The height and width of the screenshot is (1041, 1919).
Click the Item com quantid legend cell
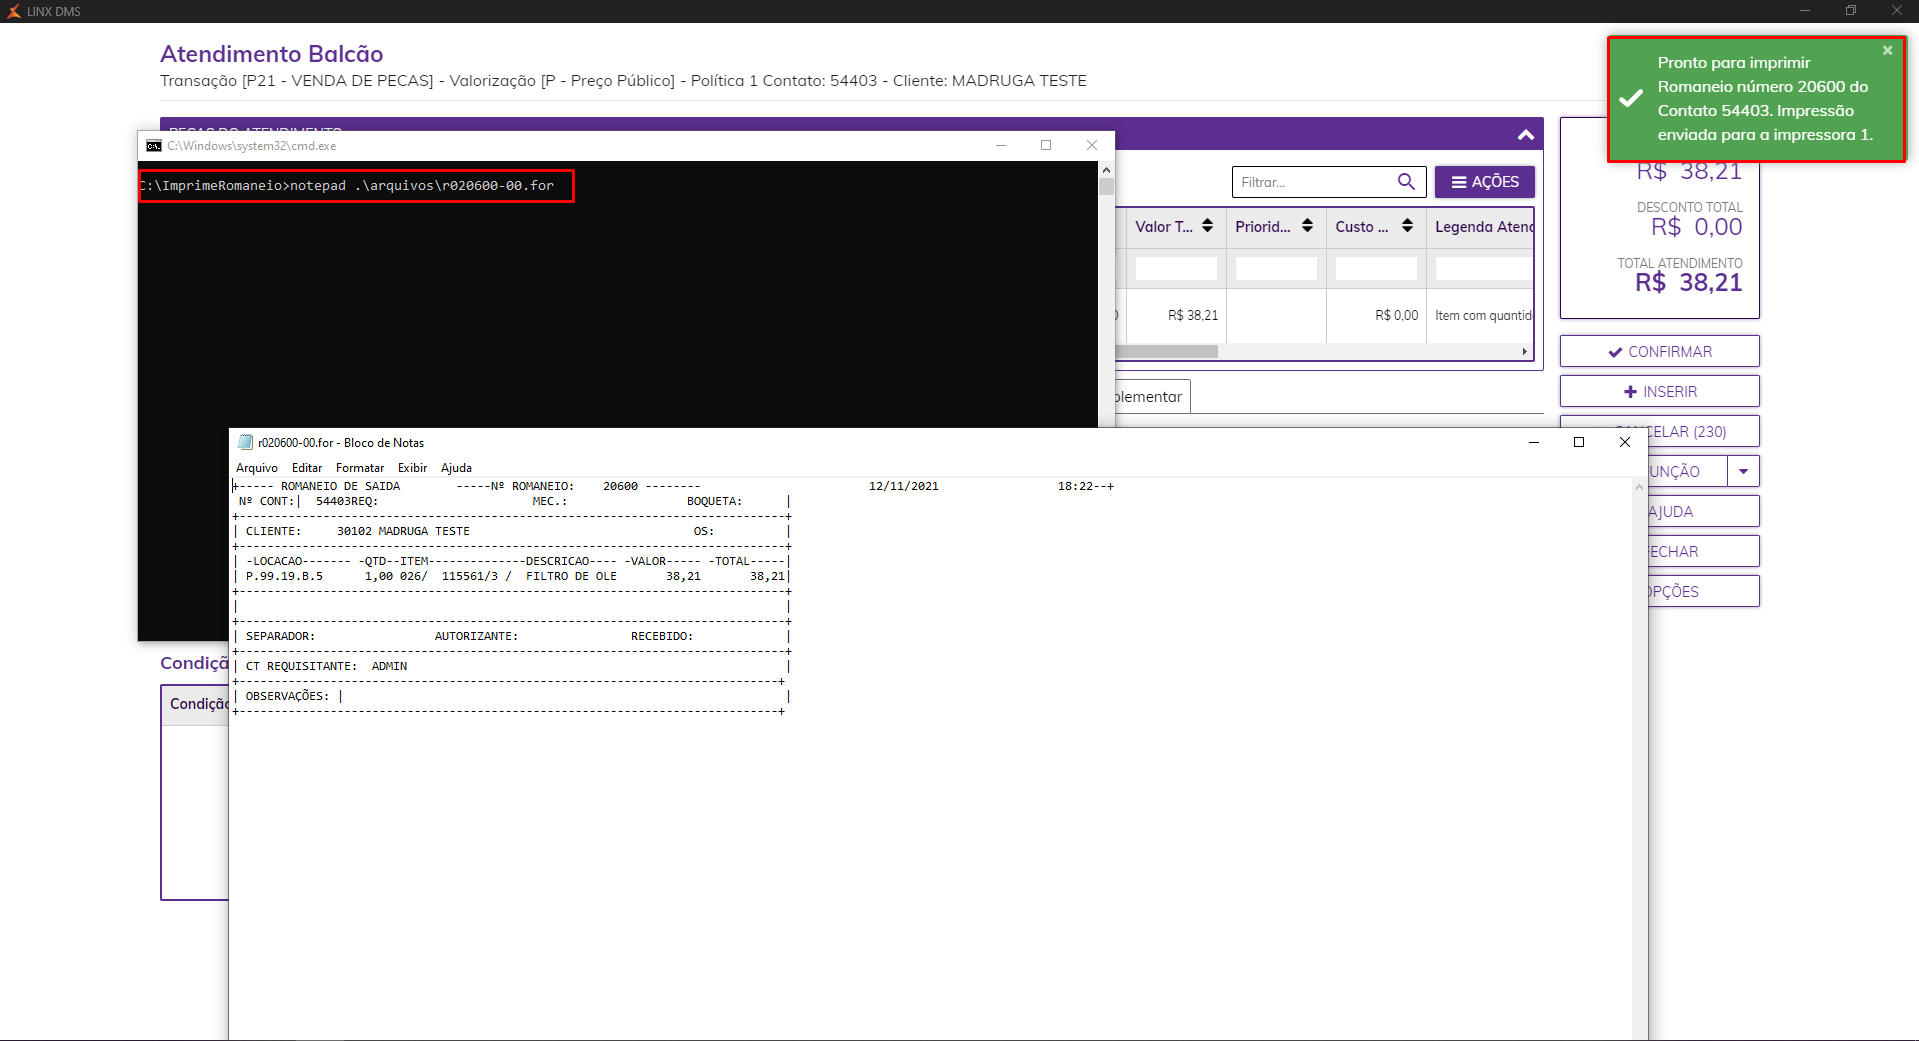(x=1483, y=315)
